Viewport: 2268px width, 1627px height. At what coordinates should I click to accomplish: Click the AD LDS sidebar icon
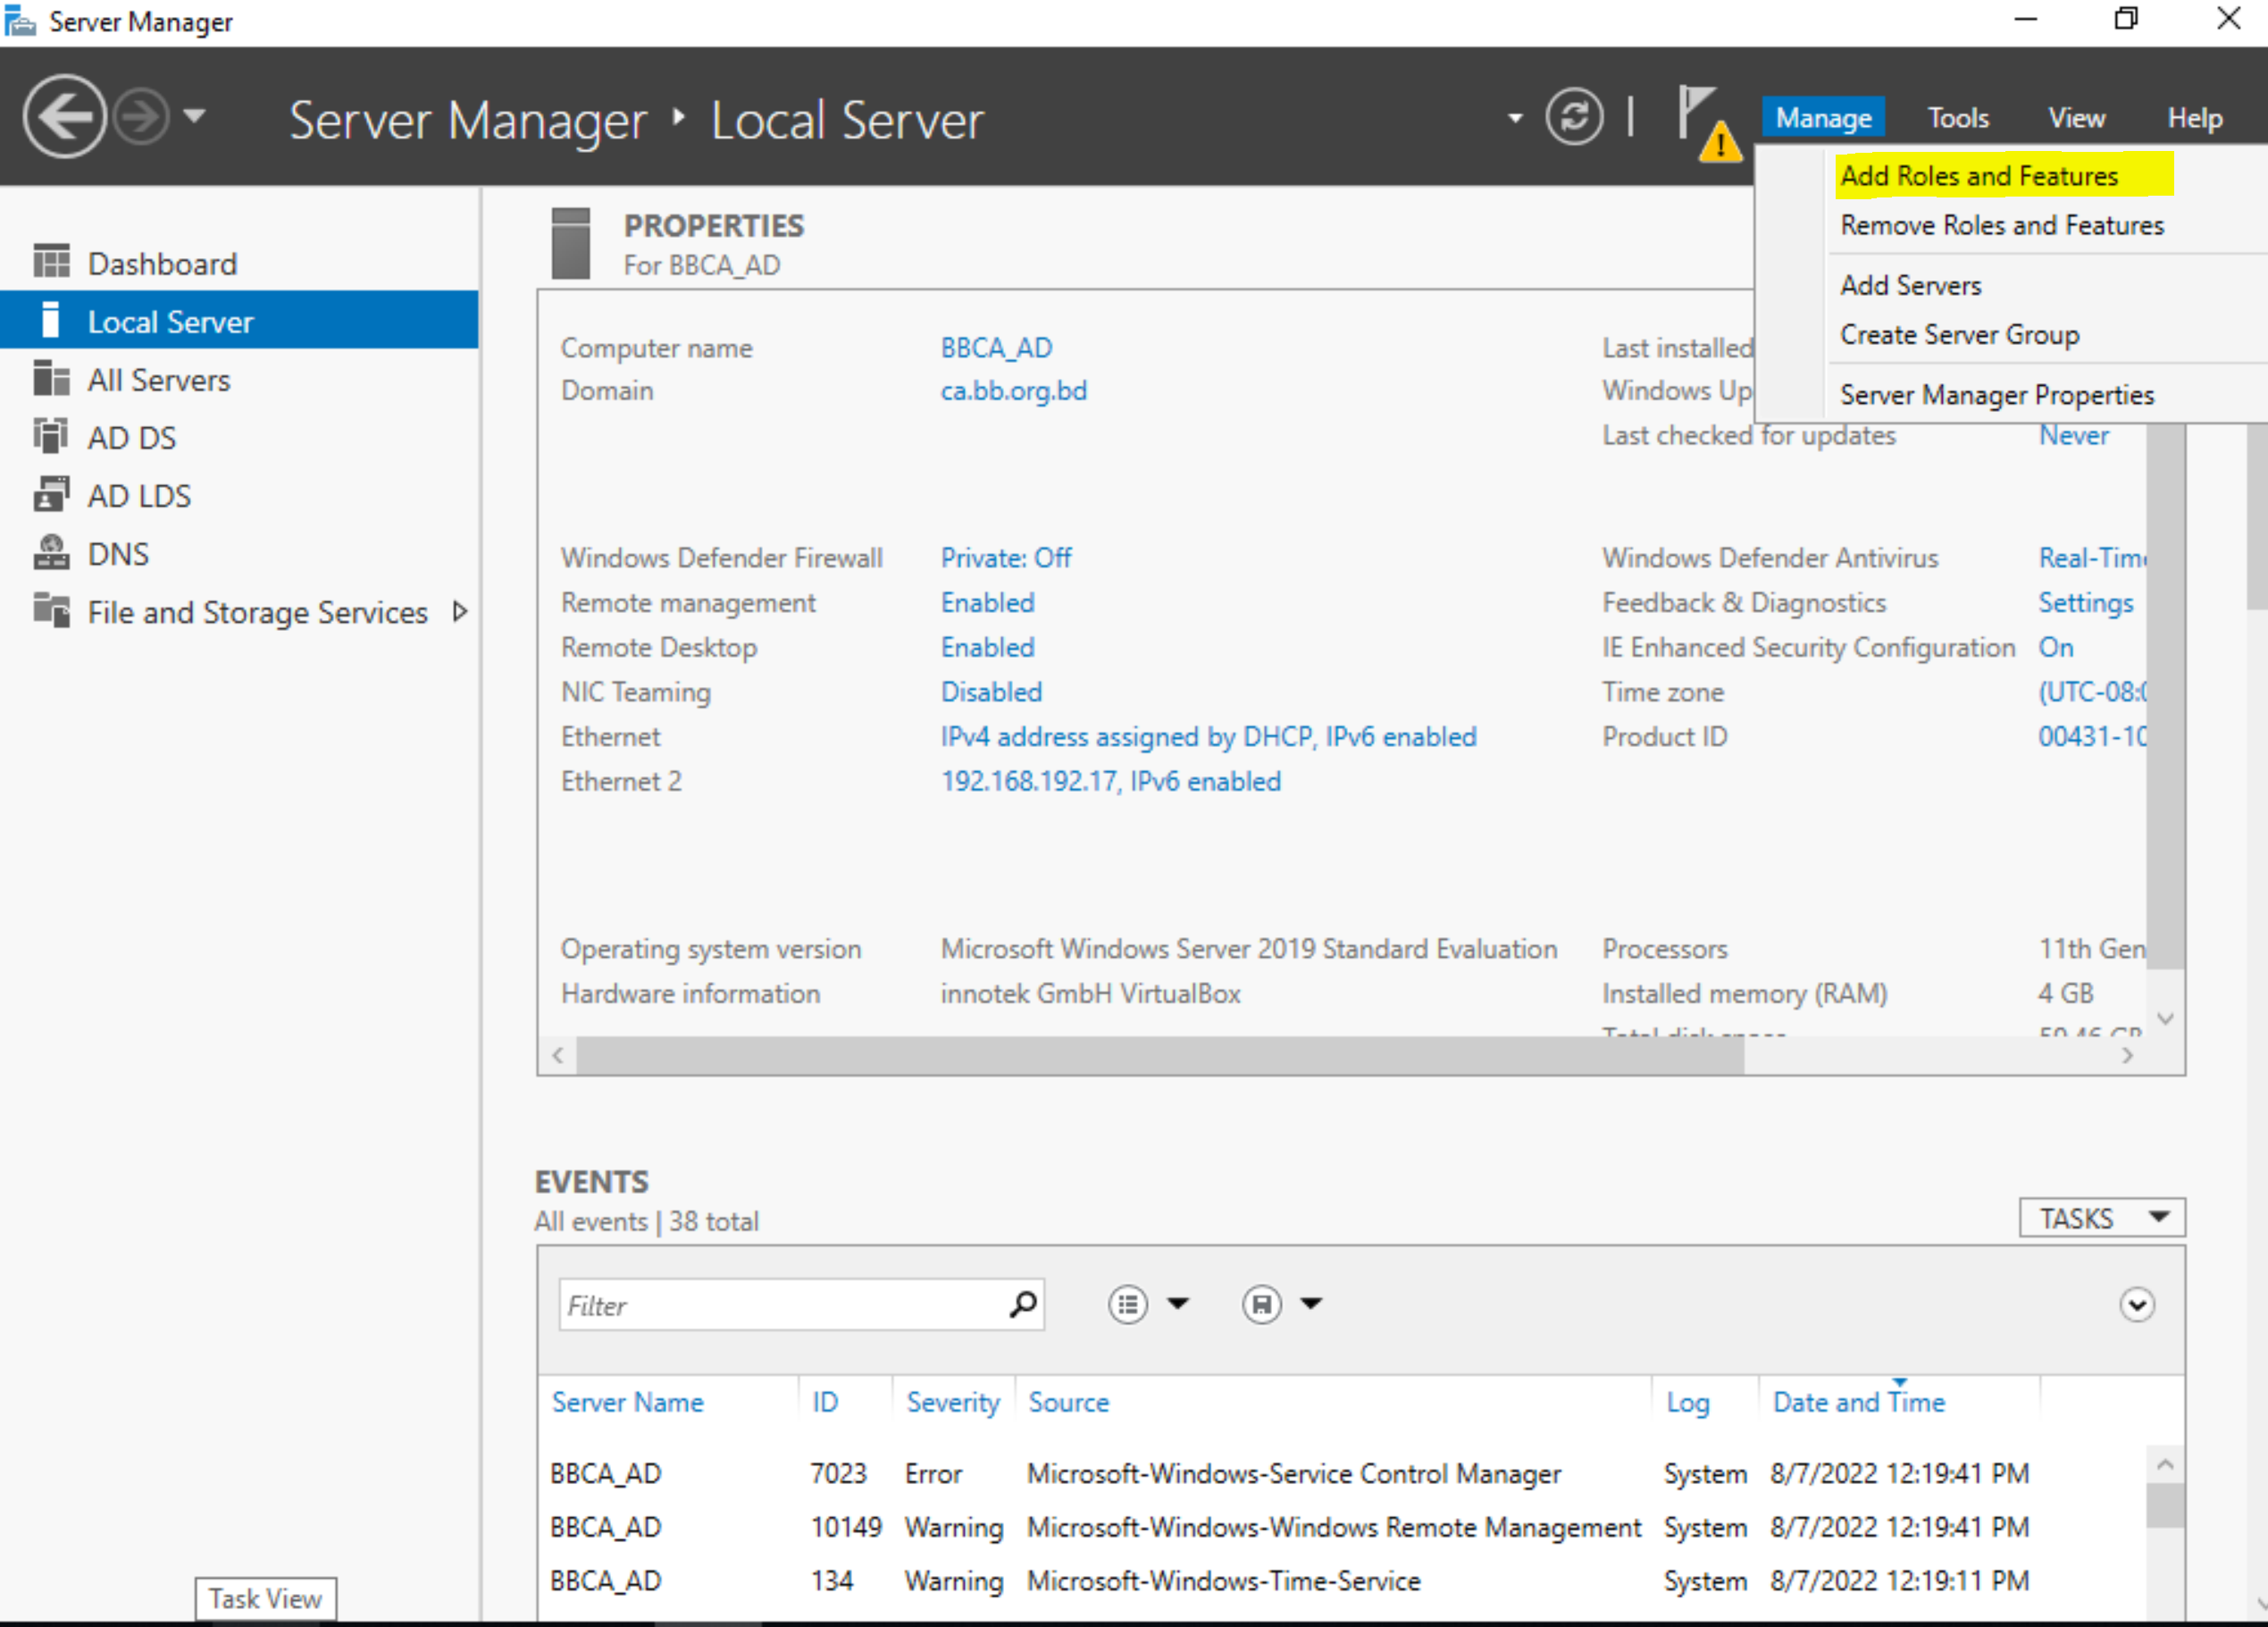51,494
